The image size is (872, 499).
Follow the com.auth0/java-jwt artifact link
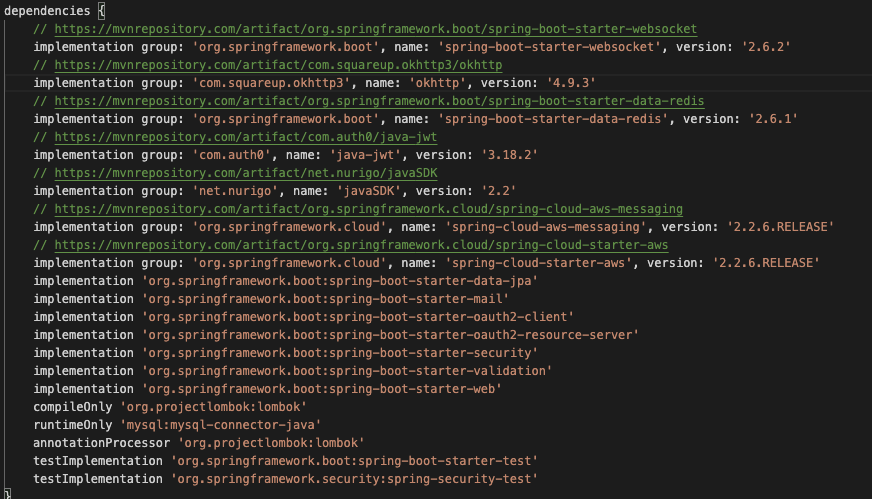click(x=246, y=137)
